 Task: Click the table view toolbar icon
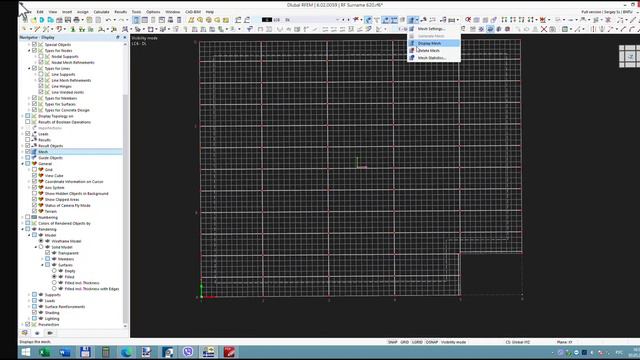coord(144,20)
